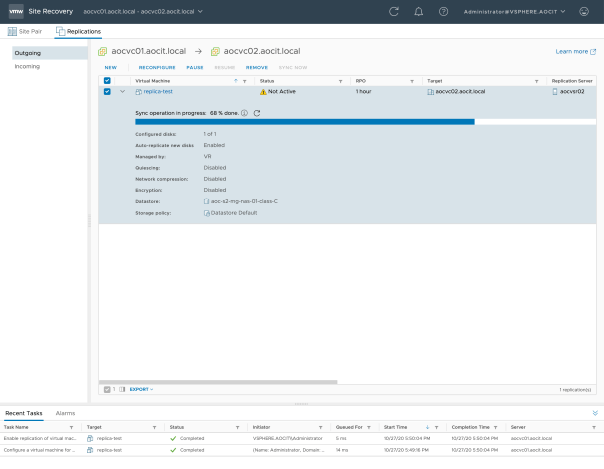Open the column chooser icon in grid footer

tap(122, 389)
